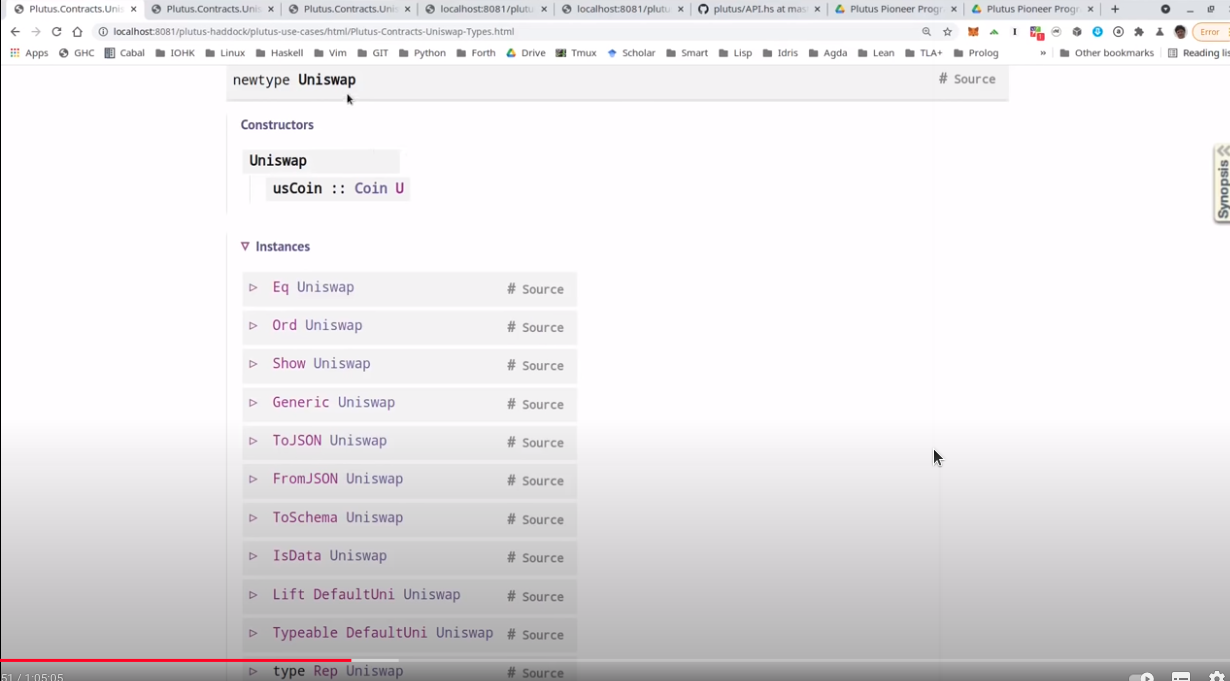Expand the Eq Uniswap instance
The width and height of the screenshot is (1230, 681).
[253, 288]
